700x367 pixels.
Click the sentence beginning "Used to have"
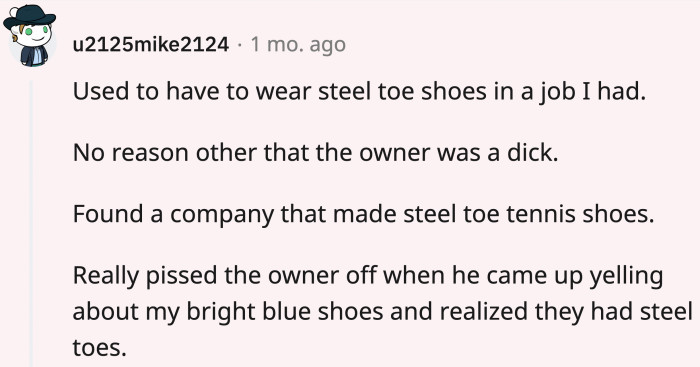pyautogui.click(x=359, y=92)
